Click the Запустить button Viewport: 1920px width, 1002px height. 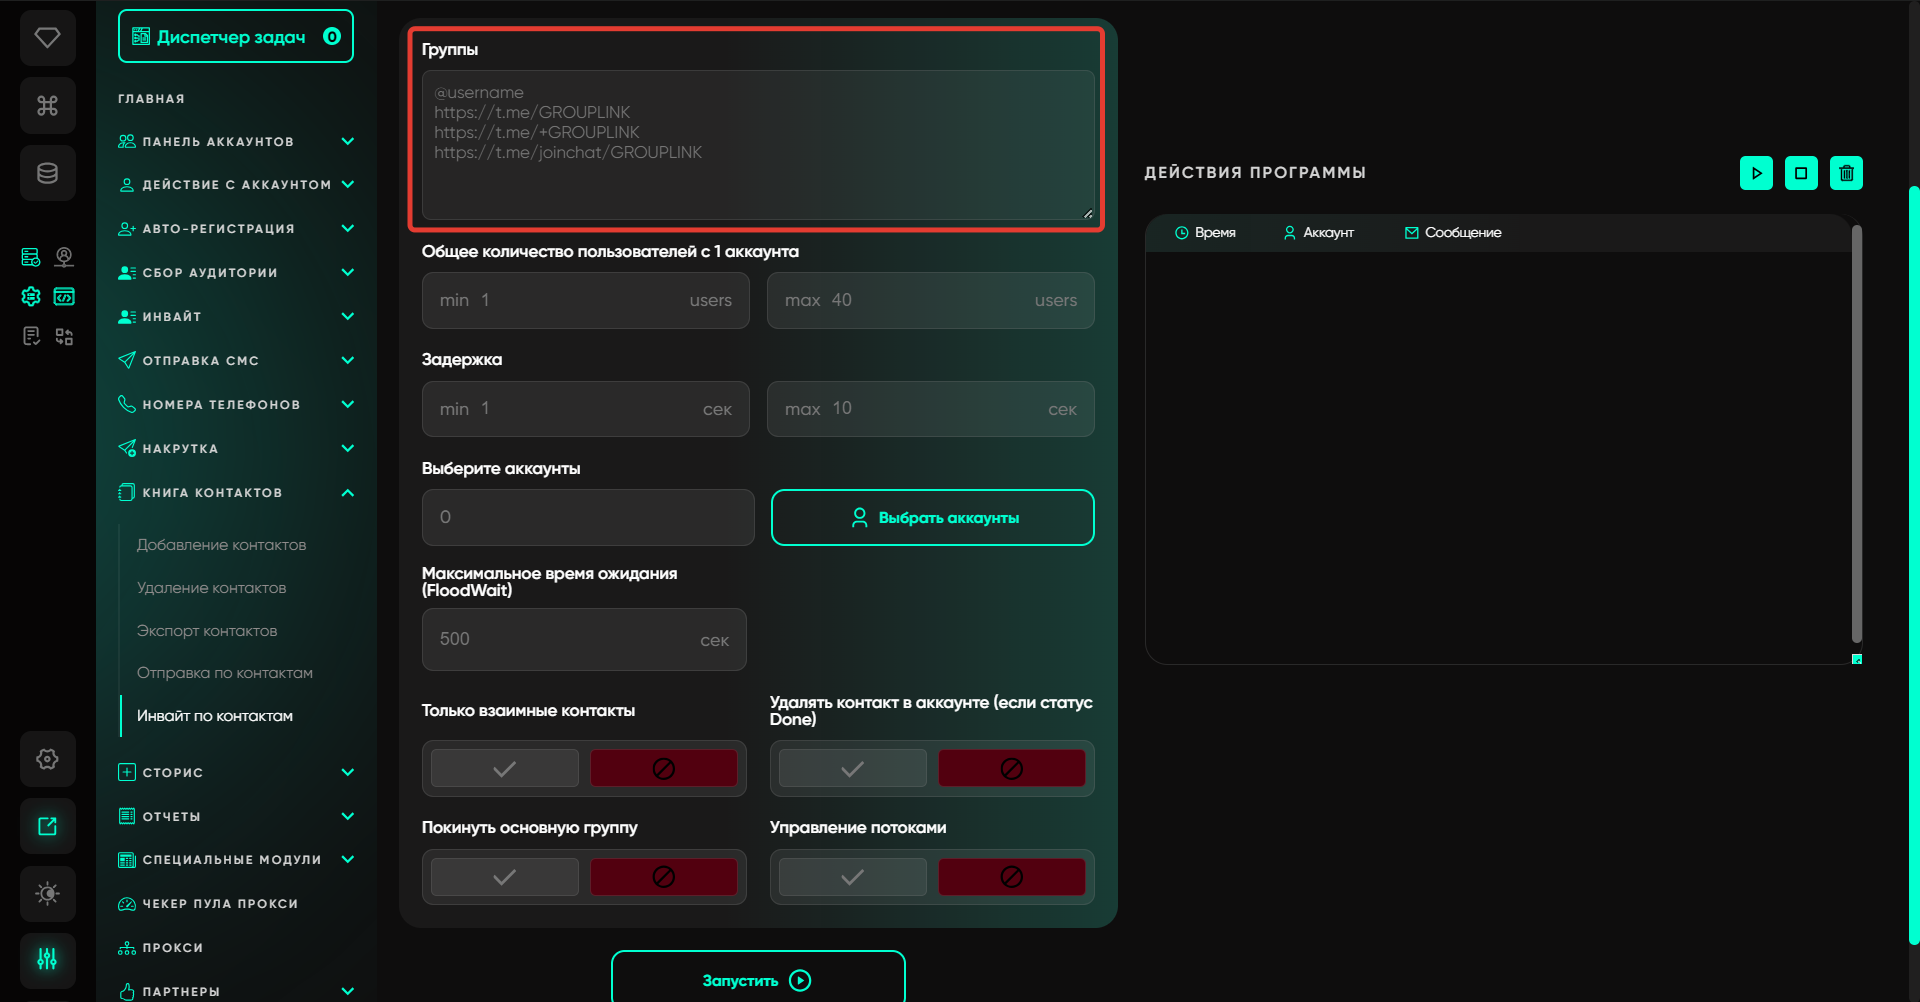(x=758, y=980)
